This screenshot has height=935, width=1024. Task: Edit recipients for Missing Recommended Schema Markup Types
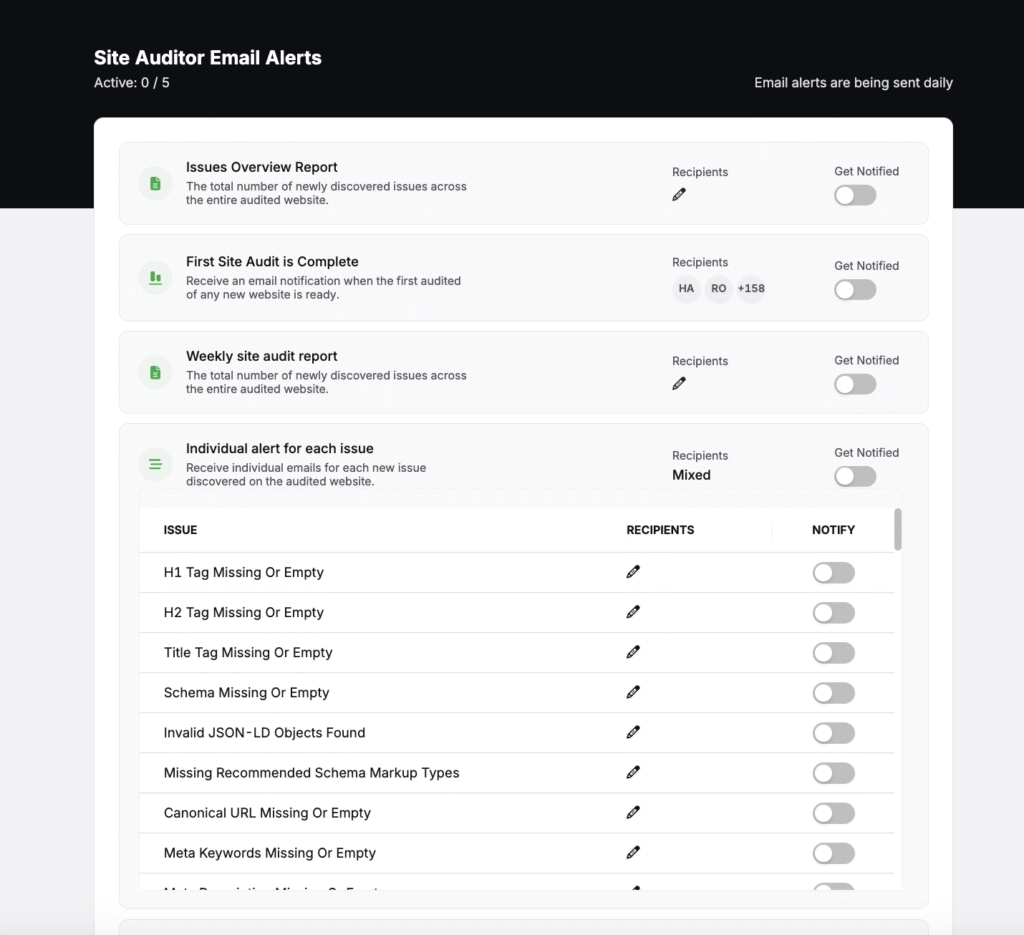click(x=633, y=772)
